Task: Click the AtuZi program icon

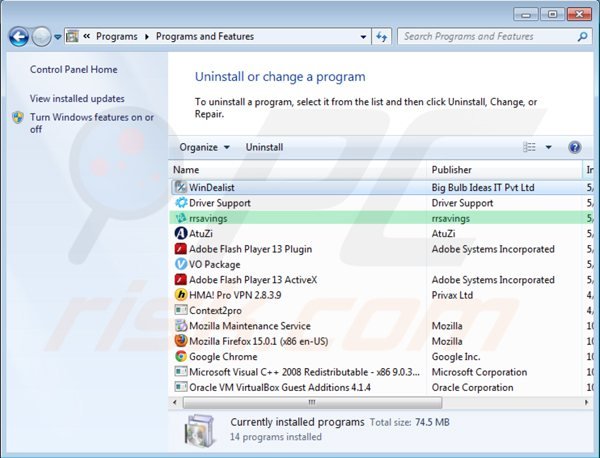Action: 181,233
